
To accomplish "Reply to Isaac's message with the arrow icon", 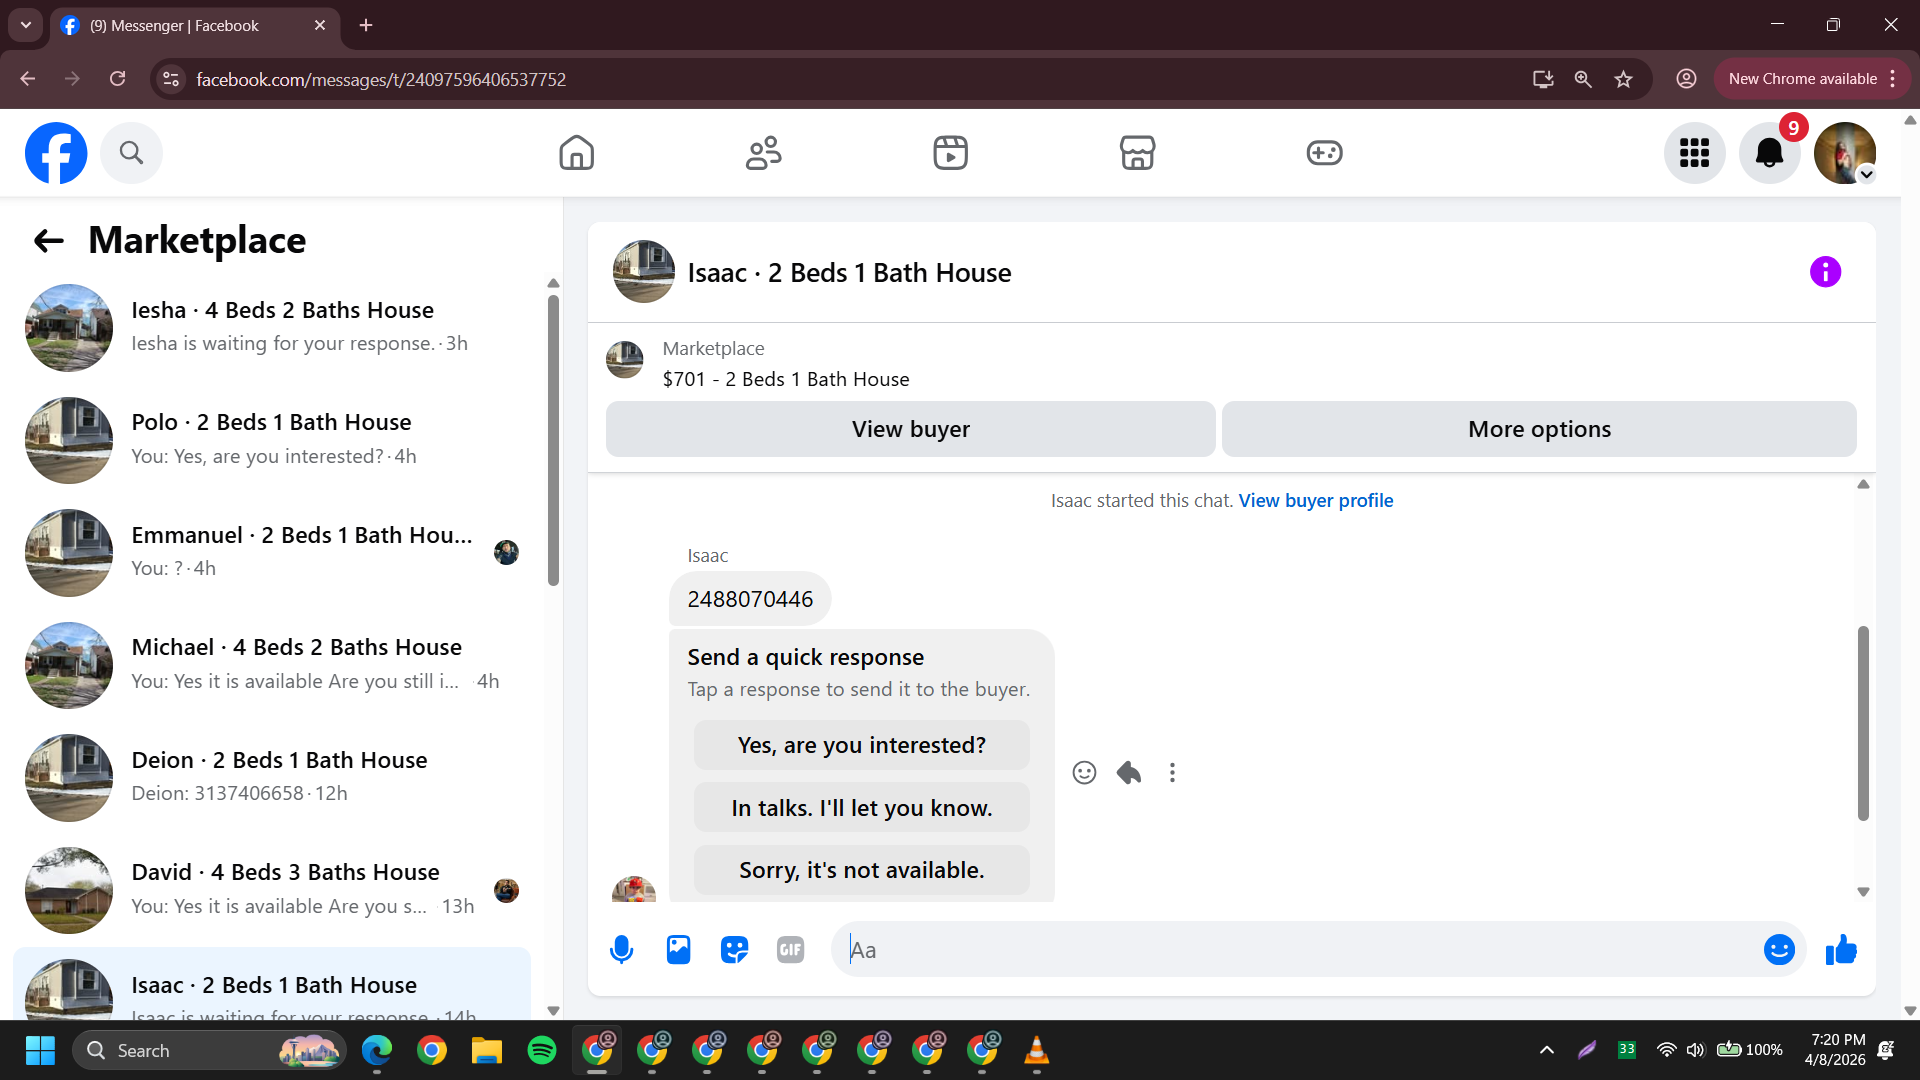I will [1129, 773].
